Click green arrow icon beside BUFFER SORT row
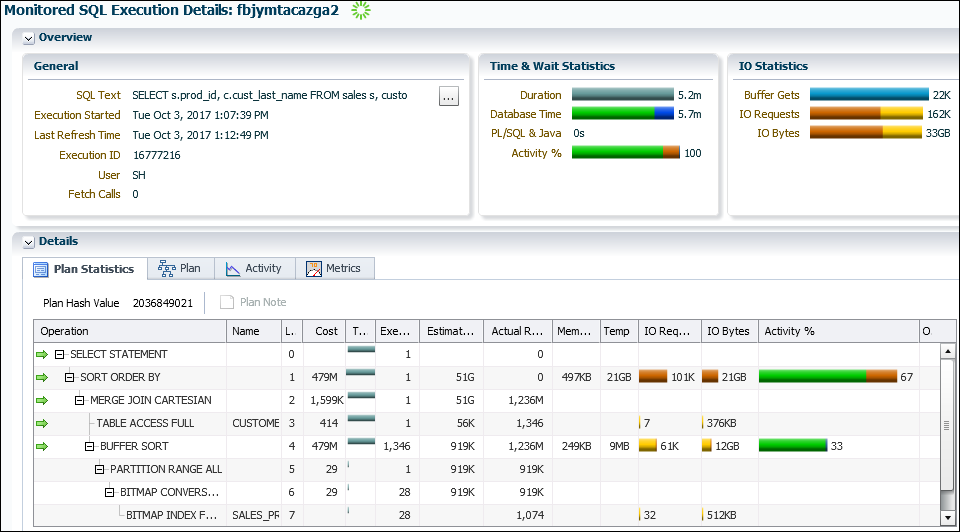This screenshot has height=532, width=960. 42,446
